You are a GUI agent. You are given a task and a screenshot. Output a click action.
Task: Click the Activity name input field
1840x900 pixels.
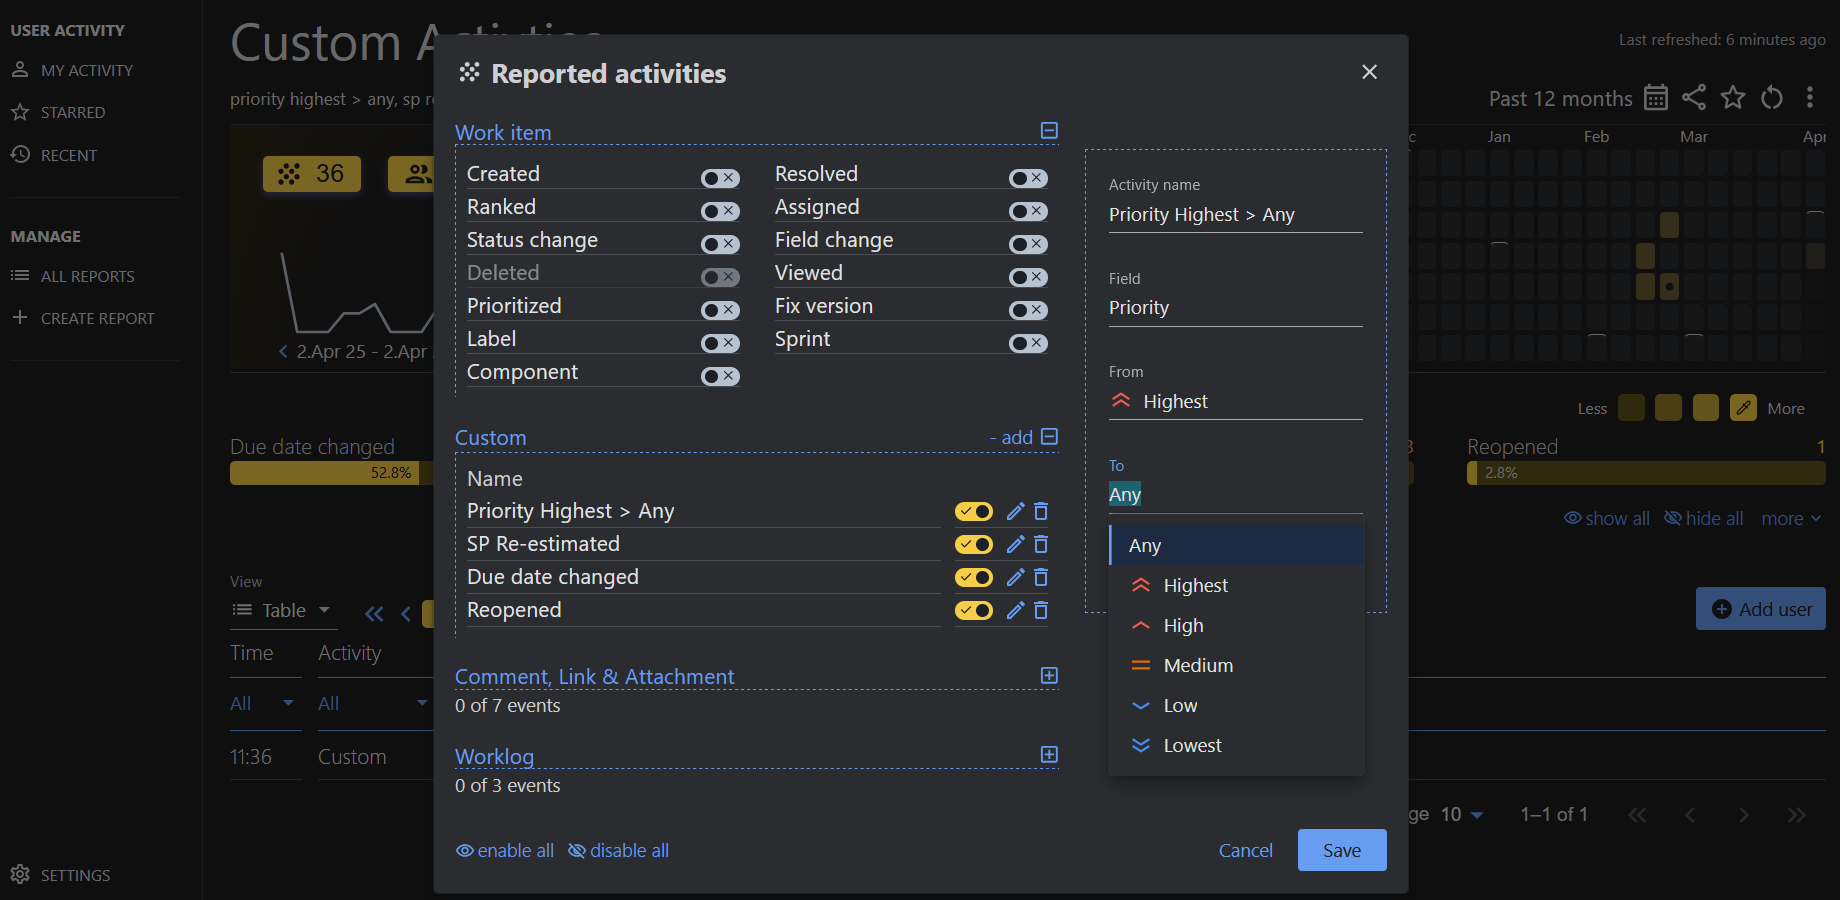[1234, 214]
